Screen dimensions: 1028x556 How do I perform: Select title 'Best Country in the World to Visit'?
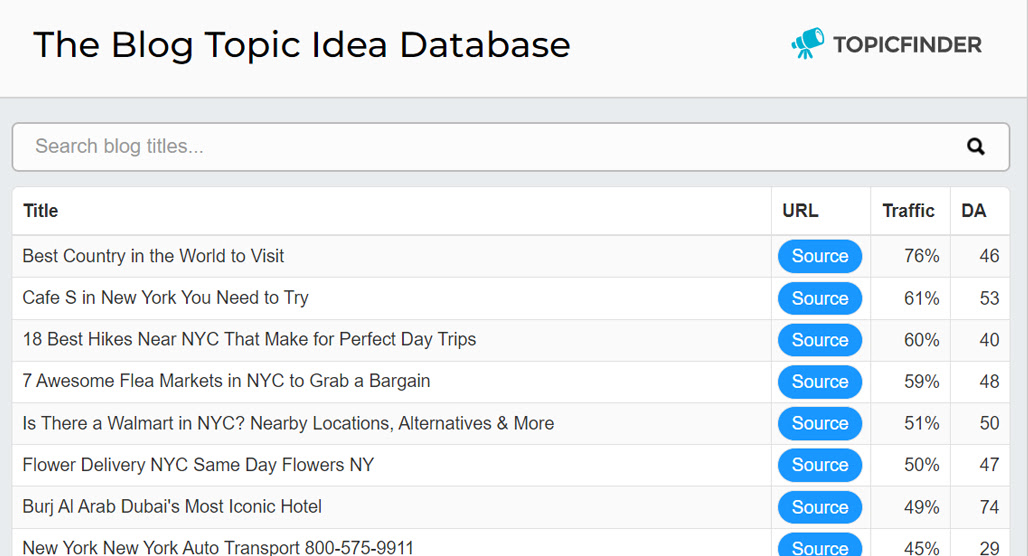pyautogui.click(x=153, y=256)
